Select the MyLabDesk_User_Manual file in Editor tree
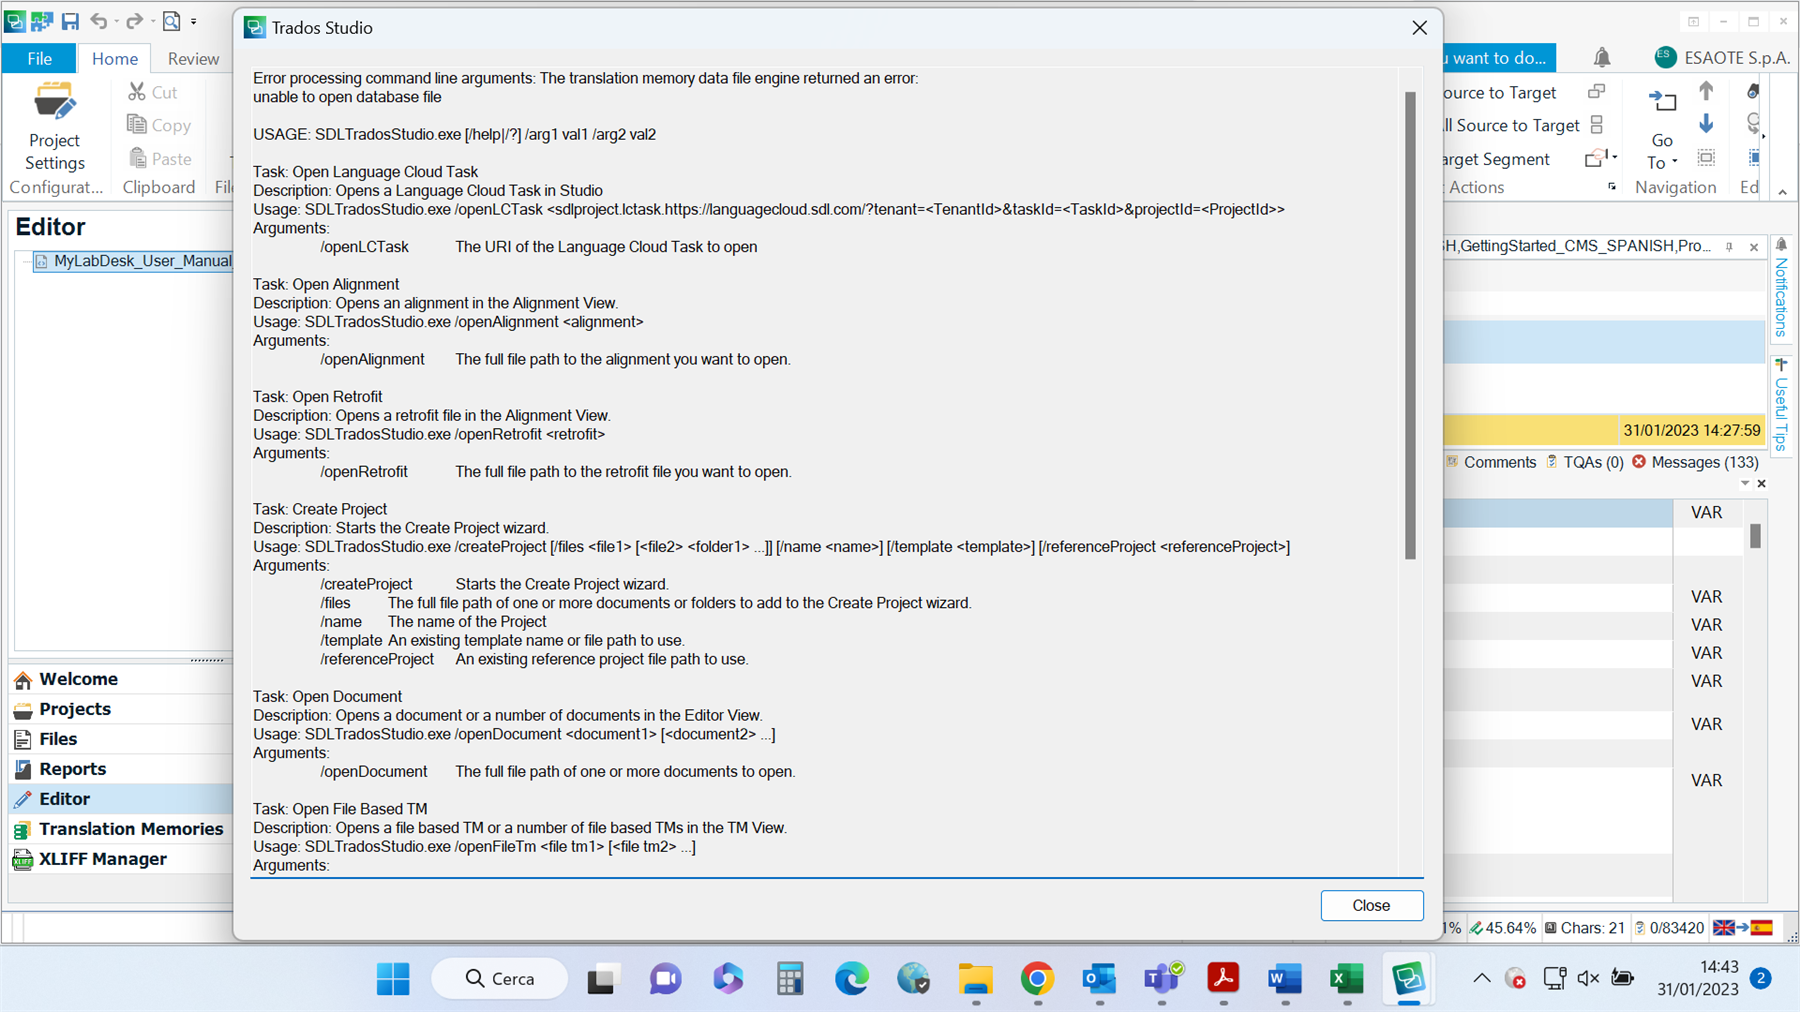Image resolution: width=1800 pixels, height=1012 pixels. click(132, 261)
